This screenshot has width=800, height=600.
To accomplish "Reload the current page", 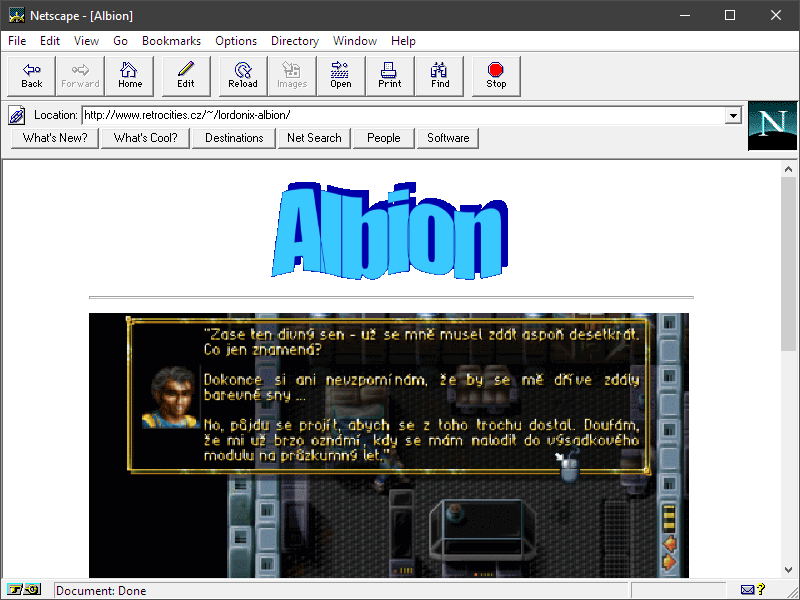I will (x=242, y=75).
